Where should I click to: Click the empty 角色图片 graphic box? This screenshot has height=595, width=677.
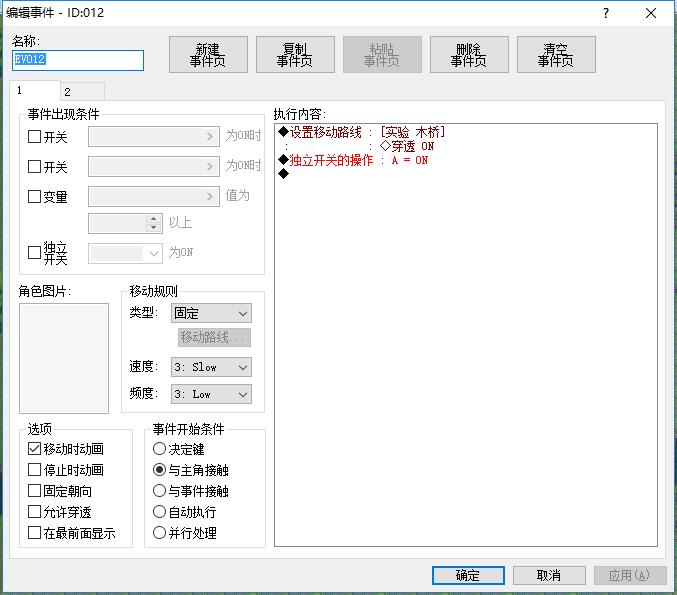(x=64, y=358)
